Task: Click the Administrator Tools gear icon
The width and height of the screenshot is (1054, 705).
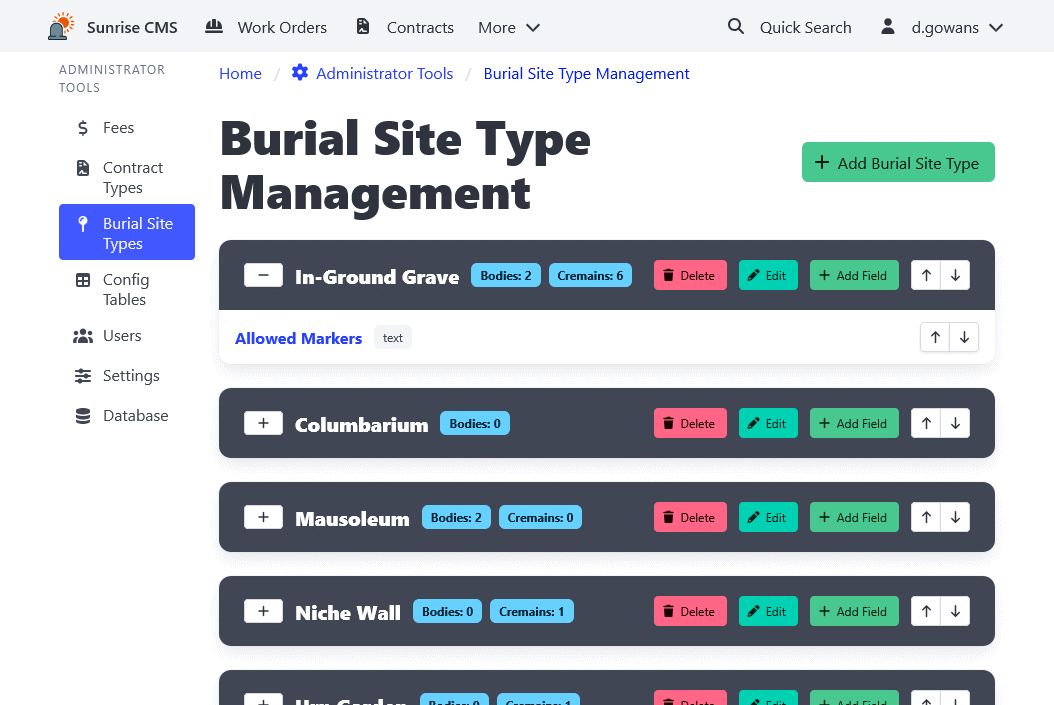Action: 300,73
